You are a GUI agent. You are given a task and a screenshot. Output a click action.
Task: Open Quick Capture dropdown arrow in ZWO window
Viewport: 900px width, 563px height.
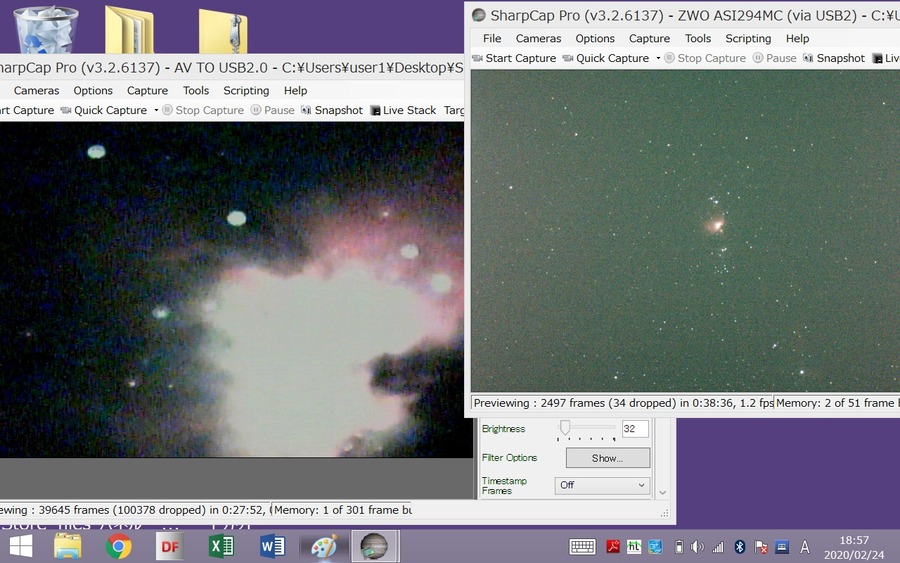[658, 58]
